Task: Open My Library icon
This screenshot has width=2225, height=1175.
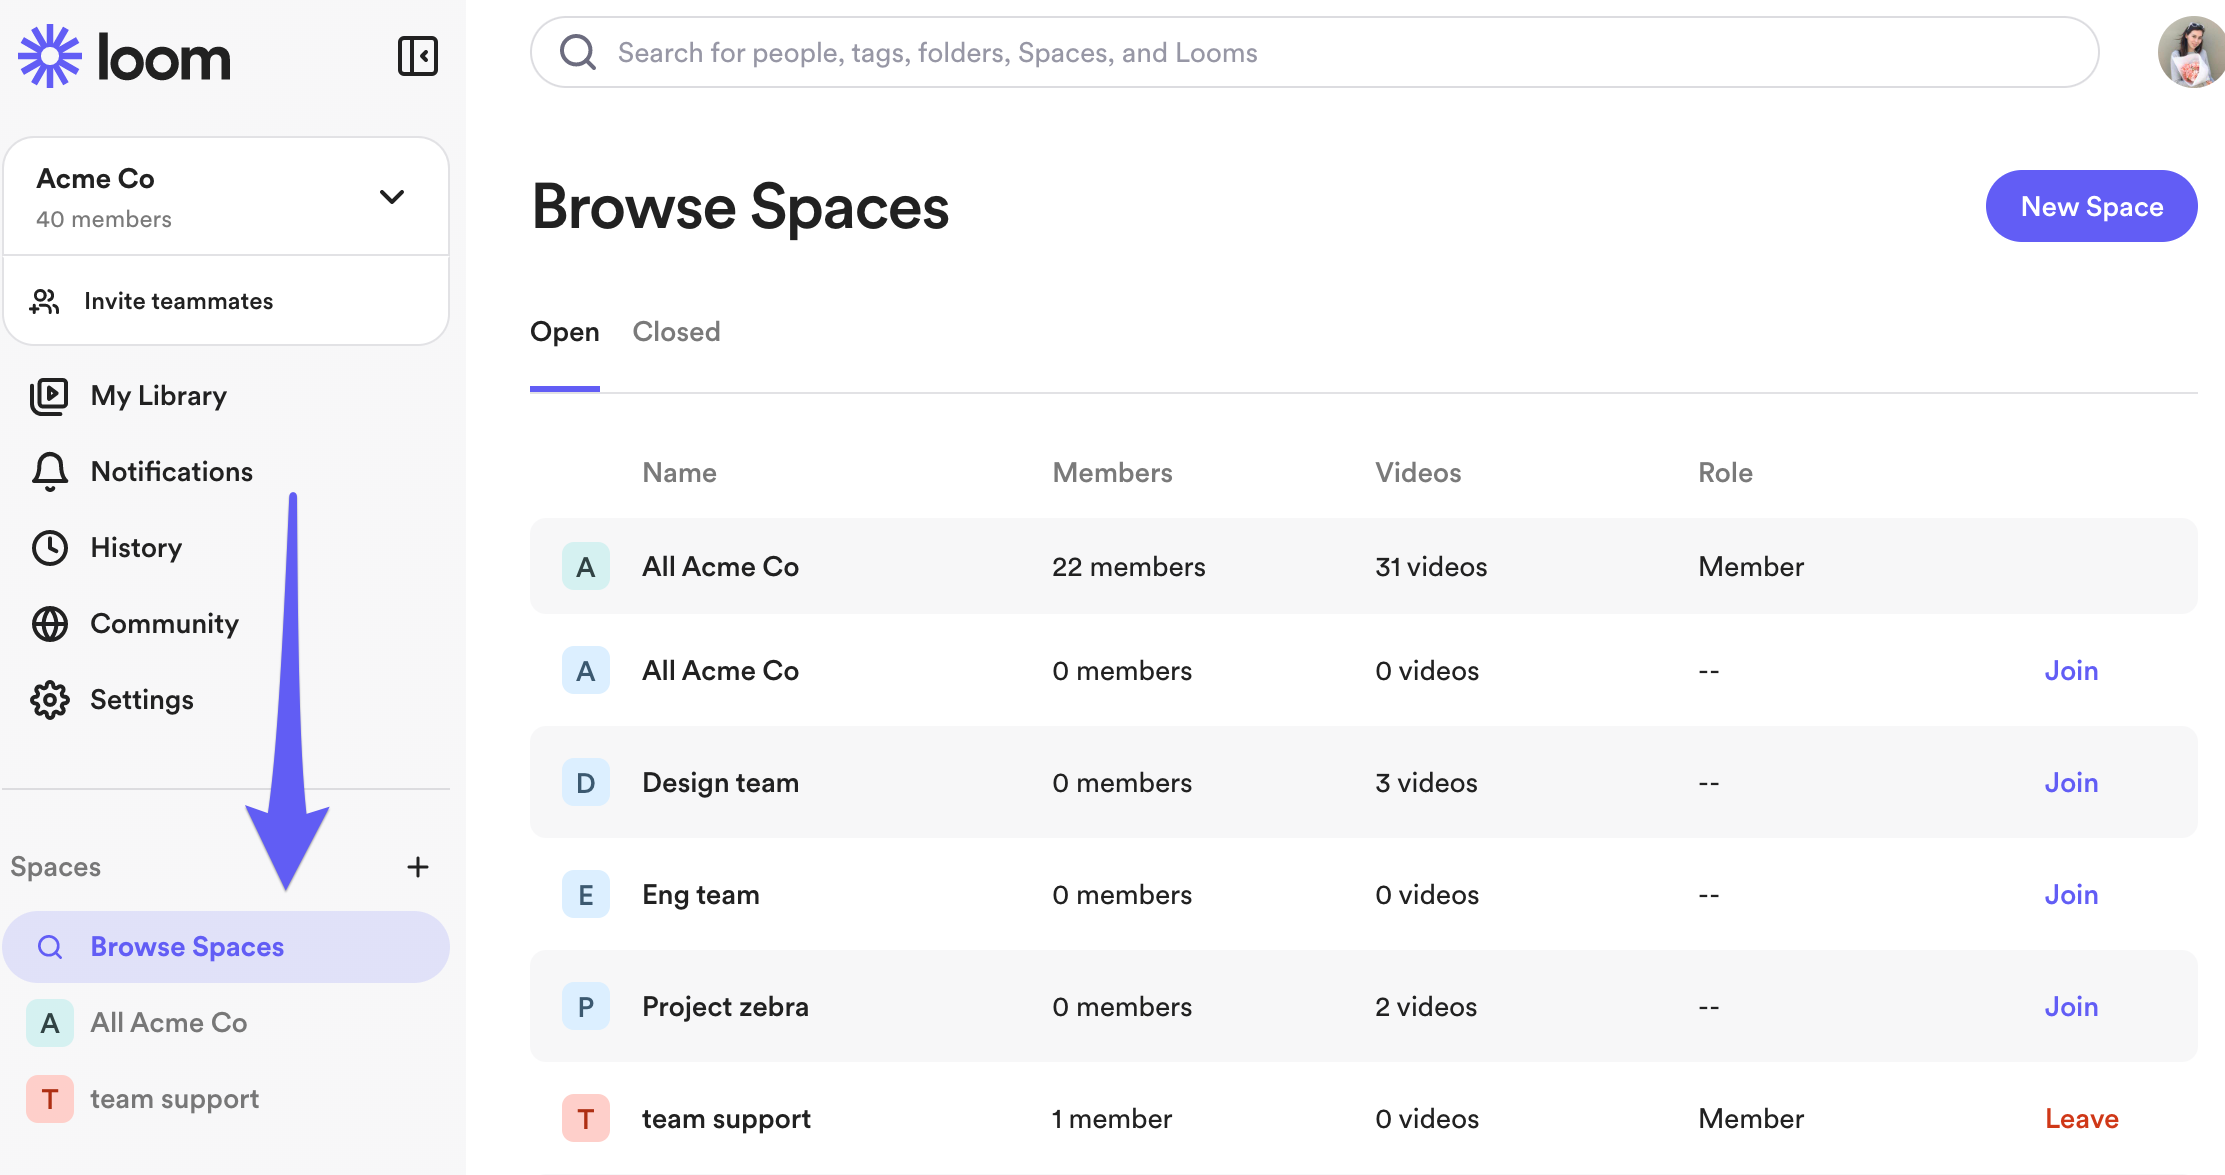Action: tap(49, 396)
